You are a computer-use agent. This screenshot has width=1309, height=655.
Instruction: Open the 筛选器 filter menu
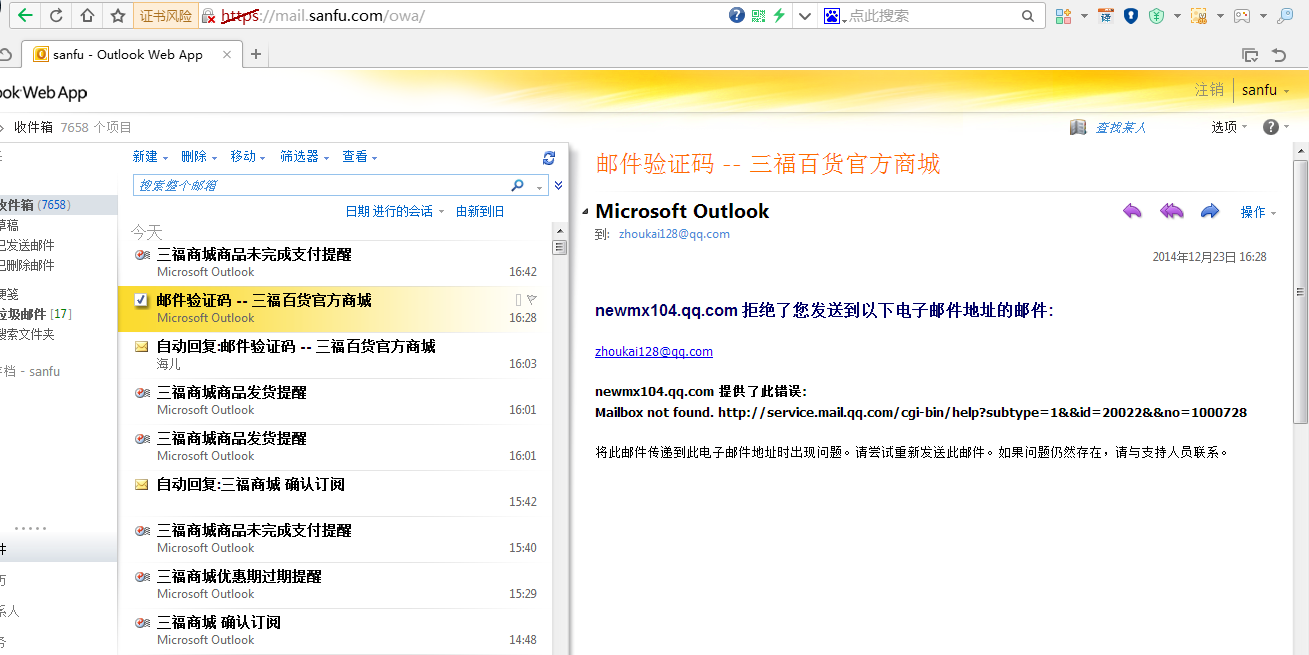pos(304,157)
